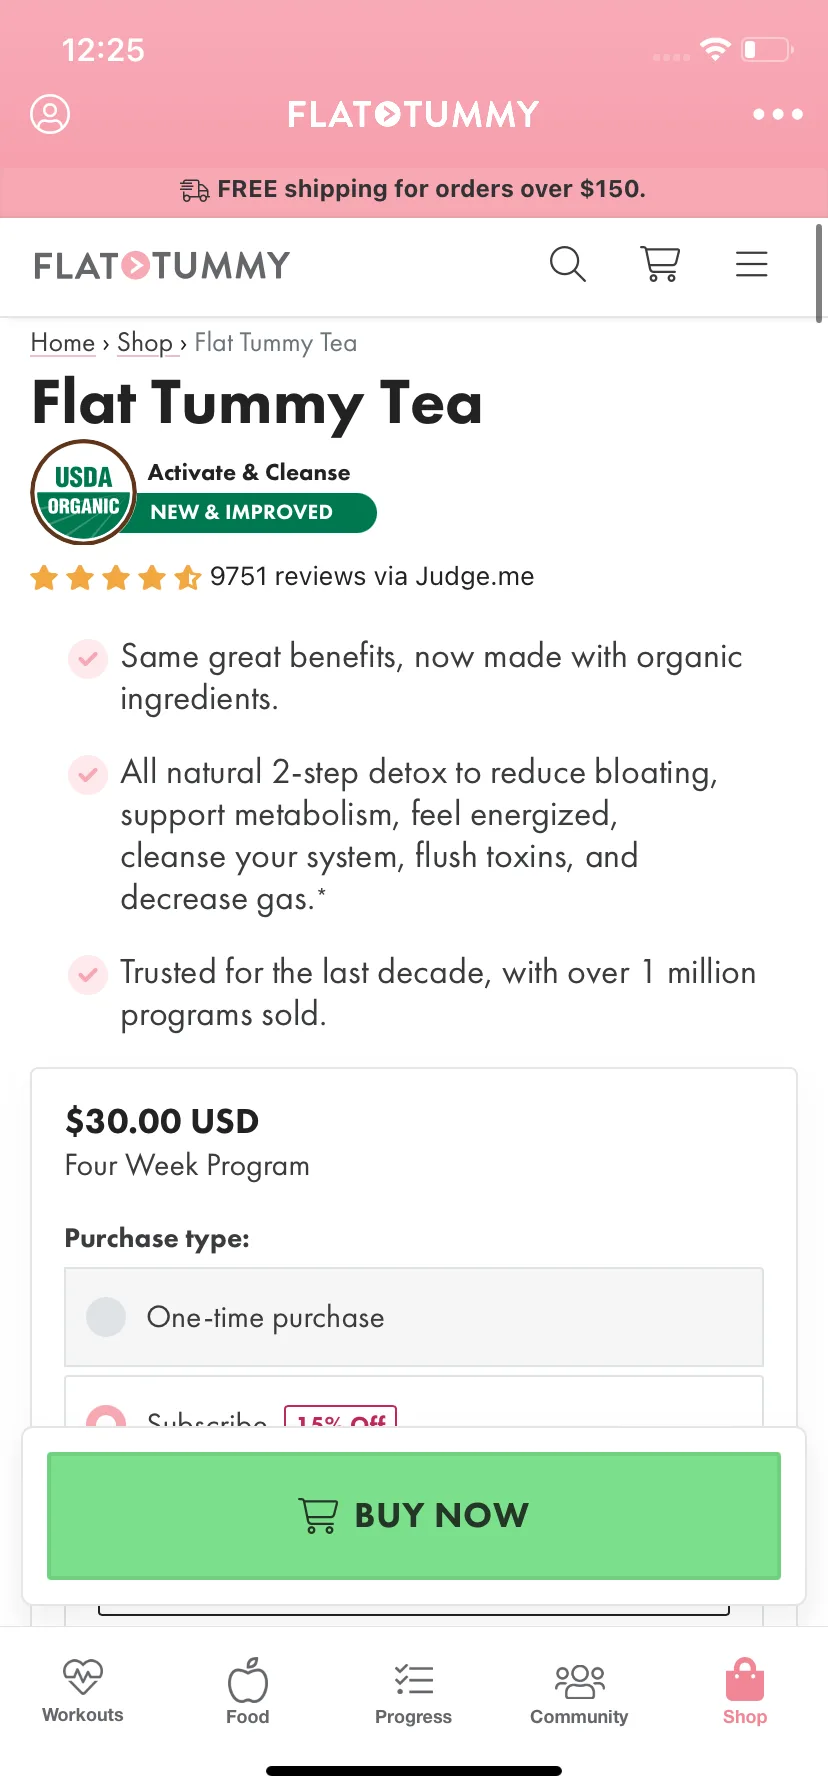Open the Community tab

[579, 1692]
